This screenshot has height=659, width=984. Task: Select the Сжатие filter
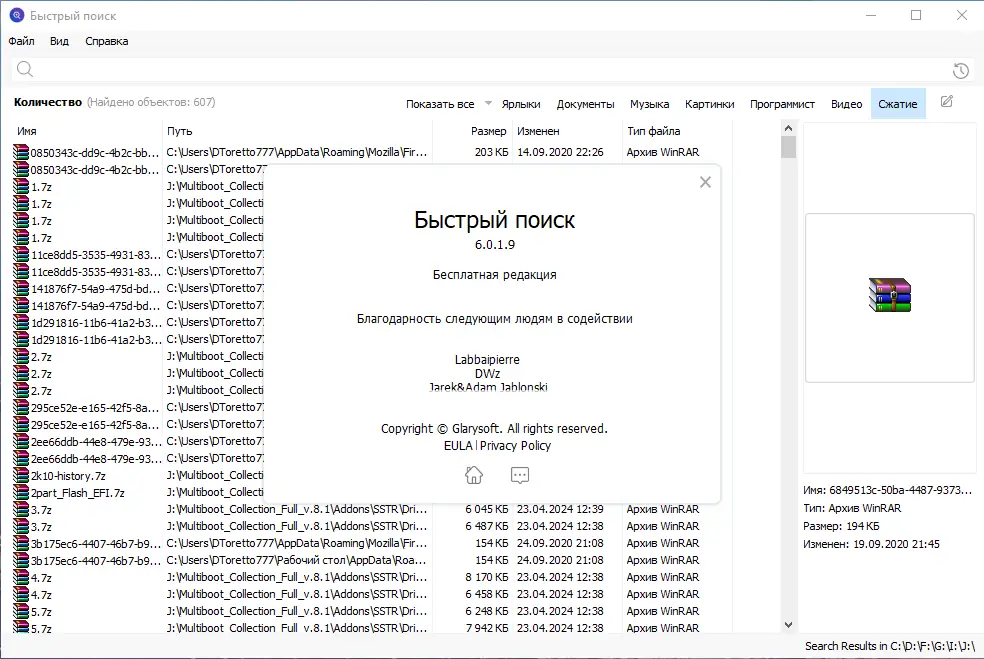tap(898, 104)
